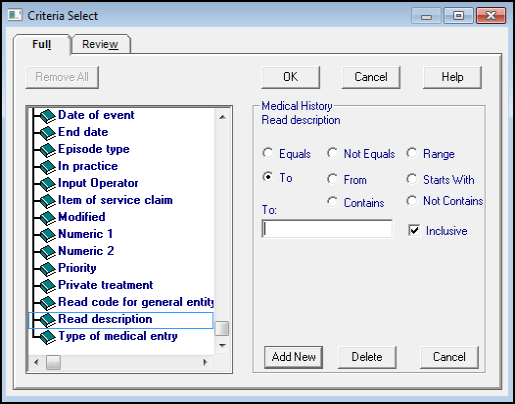Click the criteria list scroll down arrow
This screenshot has width=515, height=404.
(222, 346)
